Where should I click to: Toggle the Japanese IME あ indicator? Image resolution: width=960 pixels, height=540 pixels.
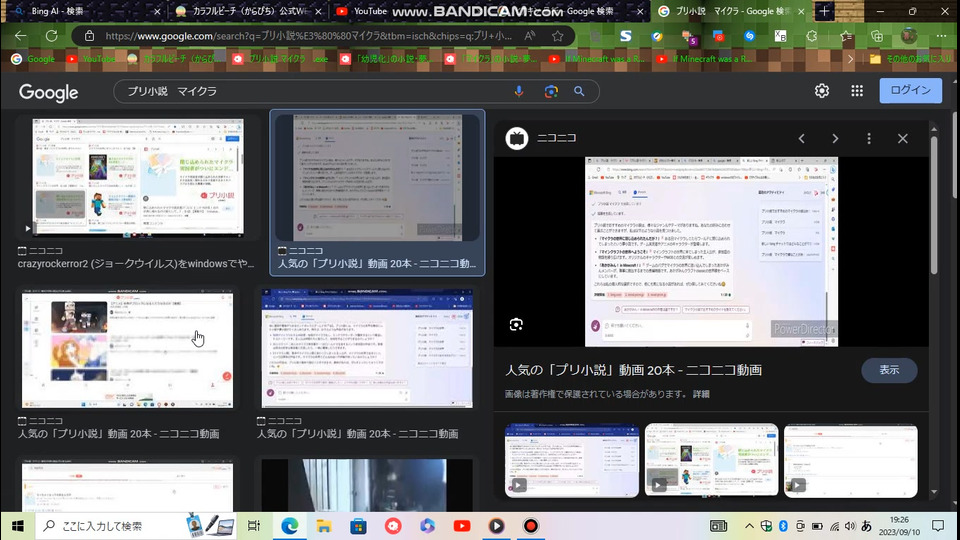pyautogui.click(x=866, y=526)
